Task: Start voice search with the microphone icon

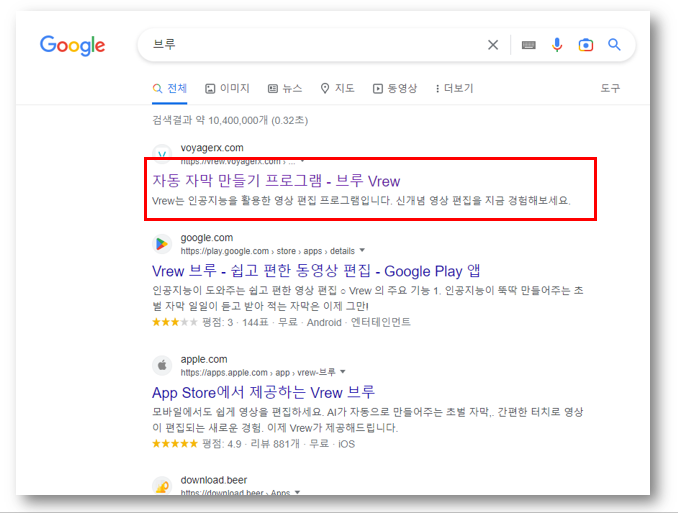Action: (x=557, y=45)
